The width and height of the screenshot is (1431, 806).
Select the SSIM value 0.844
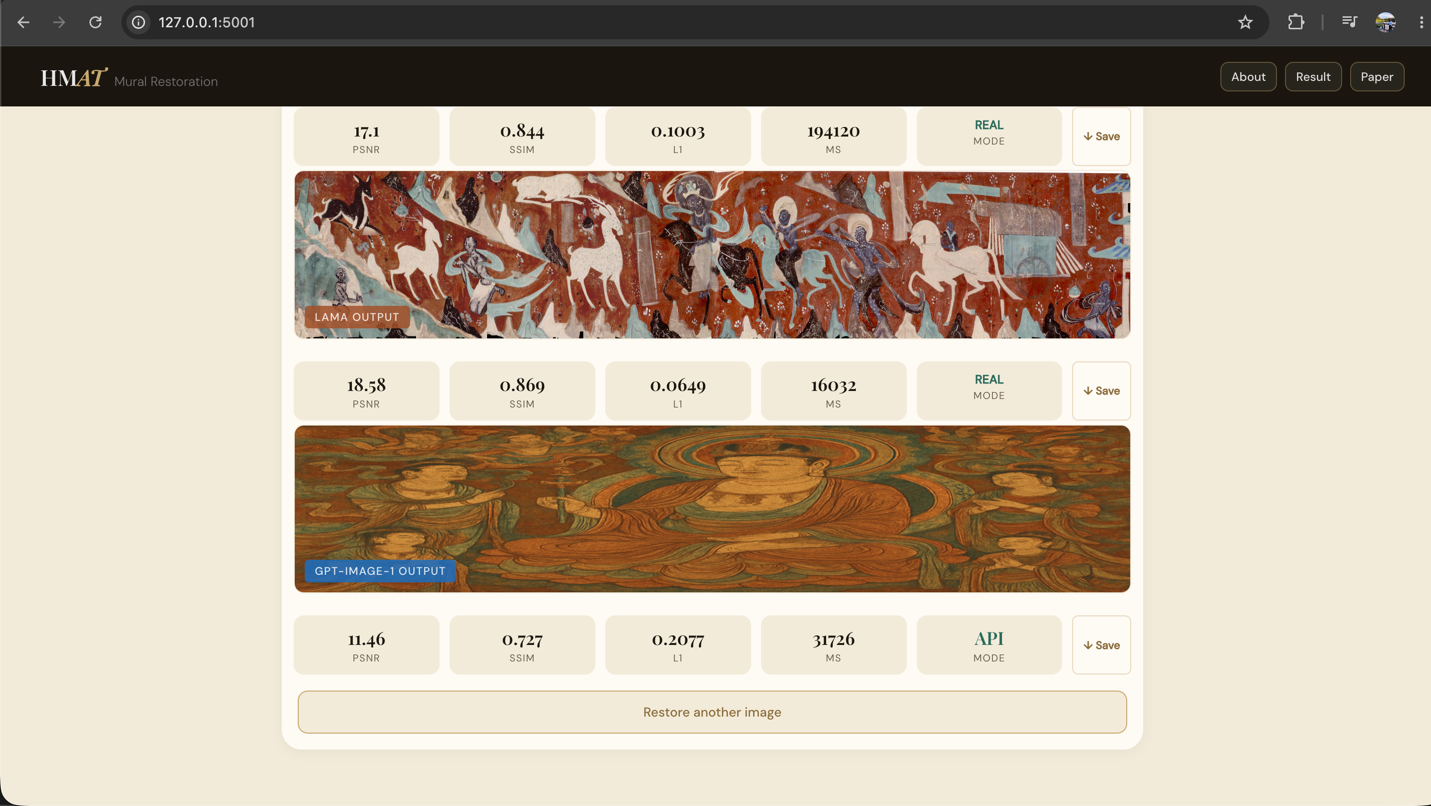pyautogui.click(x=522, y=131)
